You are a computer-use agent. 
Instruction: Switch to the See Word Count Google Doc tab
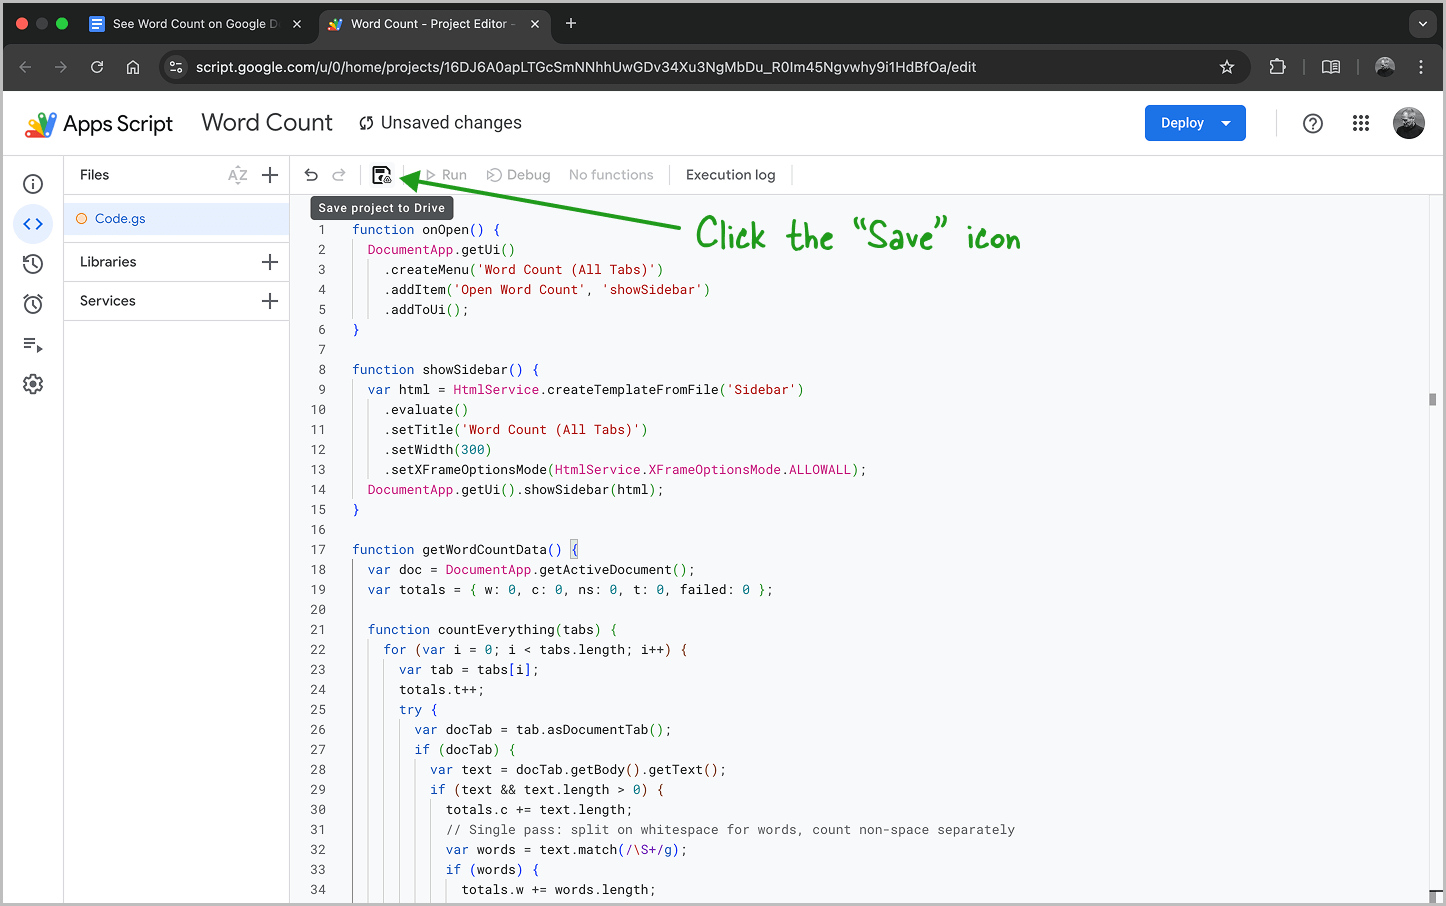click(195, 23)
